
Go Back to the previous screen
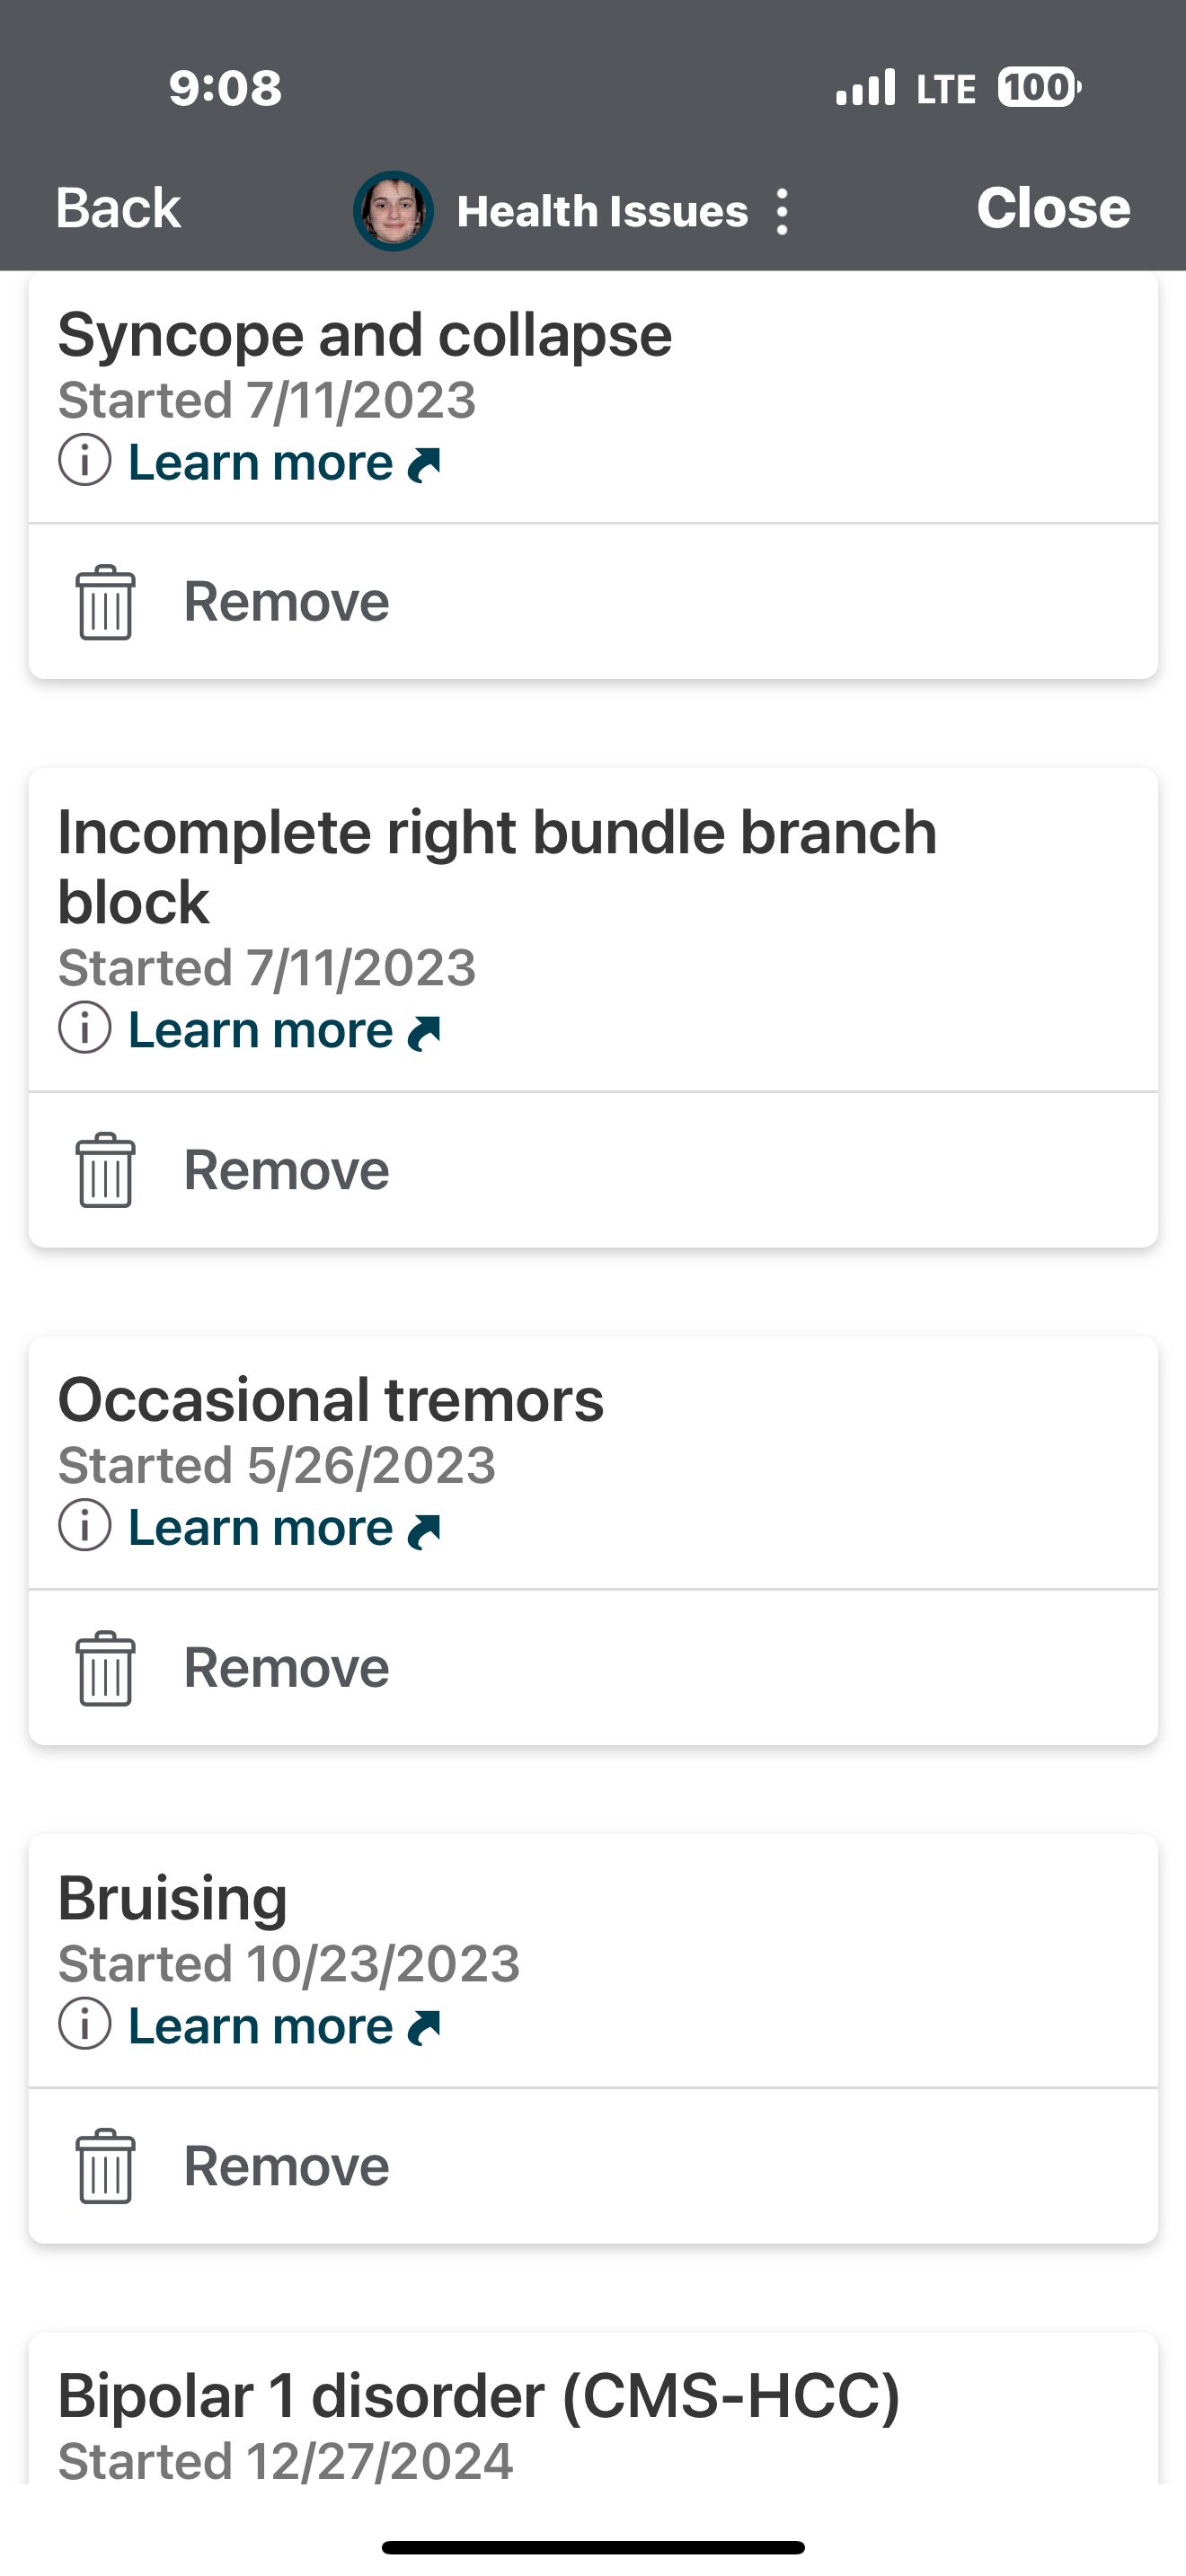tap(118, 208)
